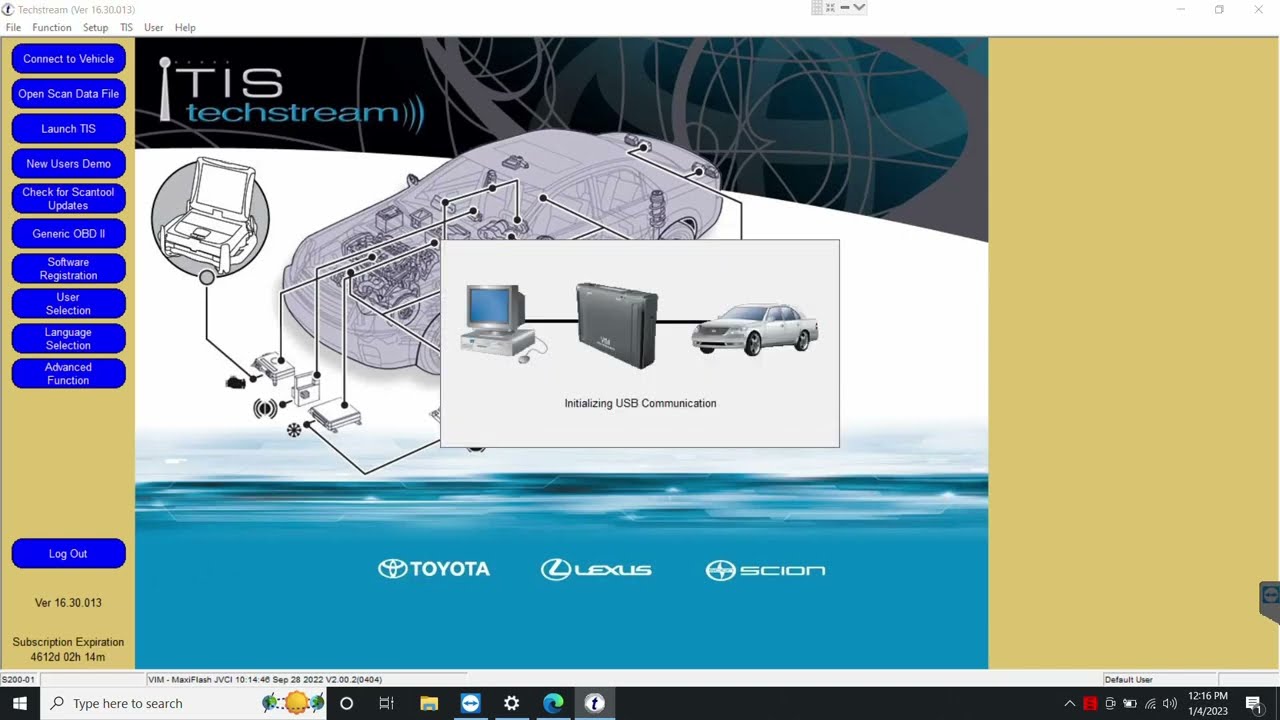Open Settings gear on taskbar
The image size is (1280, 720).
(512, 703)
